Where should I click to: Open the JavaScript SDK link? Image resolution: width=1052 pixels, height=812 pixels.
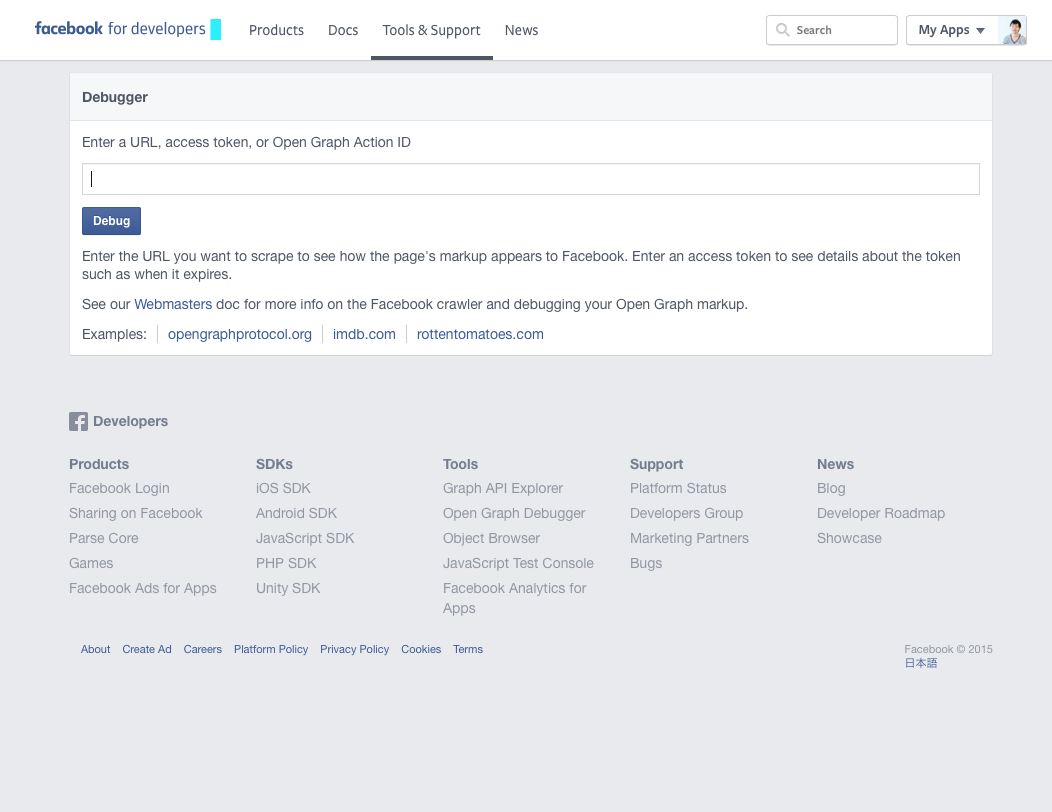coord(305,538)
